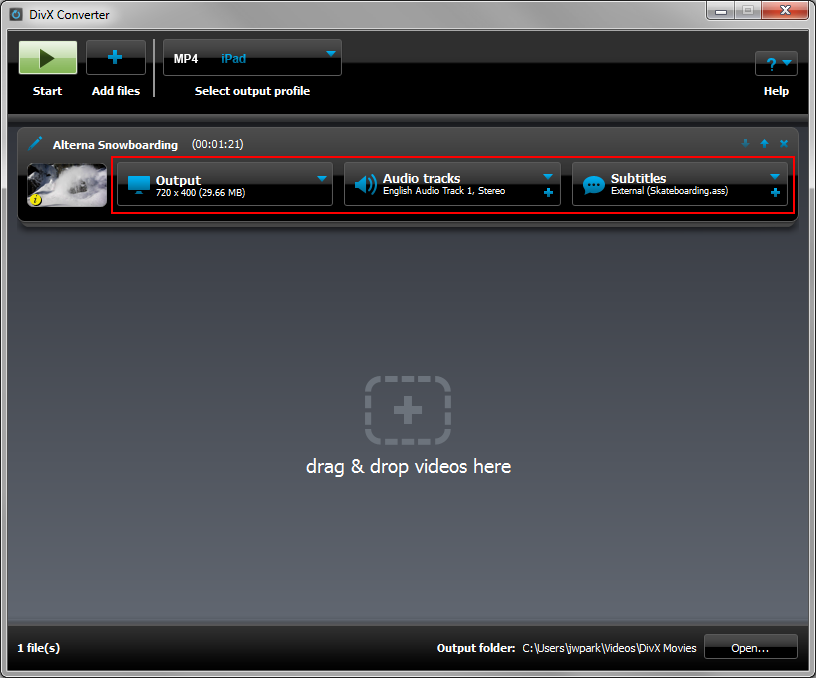Screen dimensions: 816x678
Task: Open the Help question mark menu
Action: 776,63
